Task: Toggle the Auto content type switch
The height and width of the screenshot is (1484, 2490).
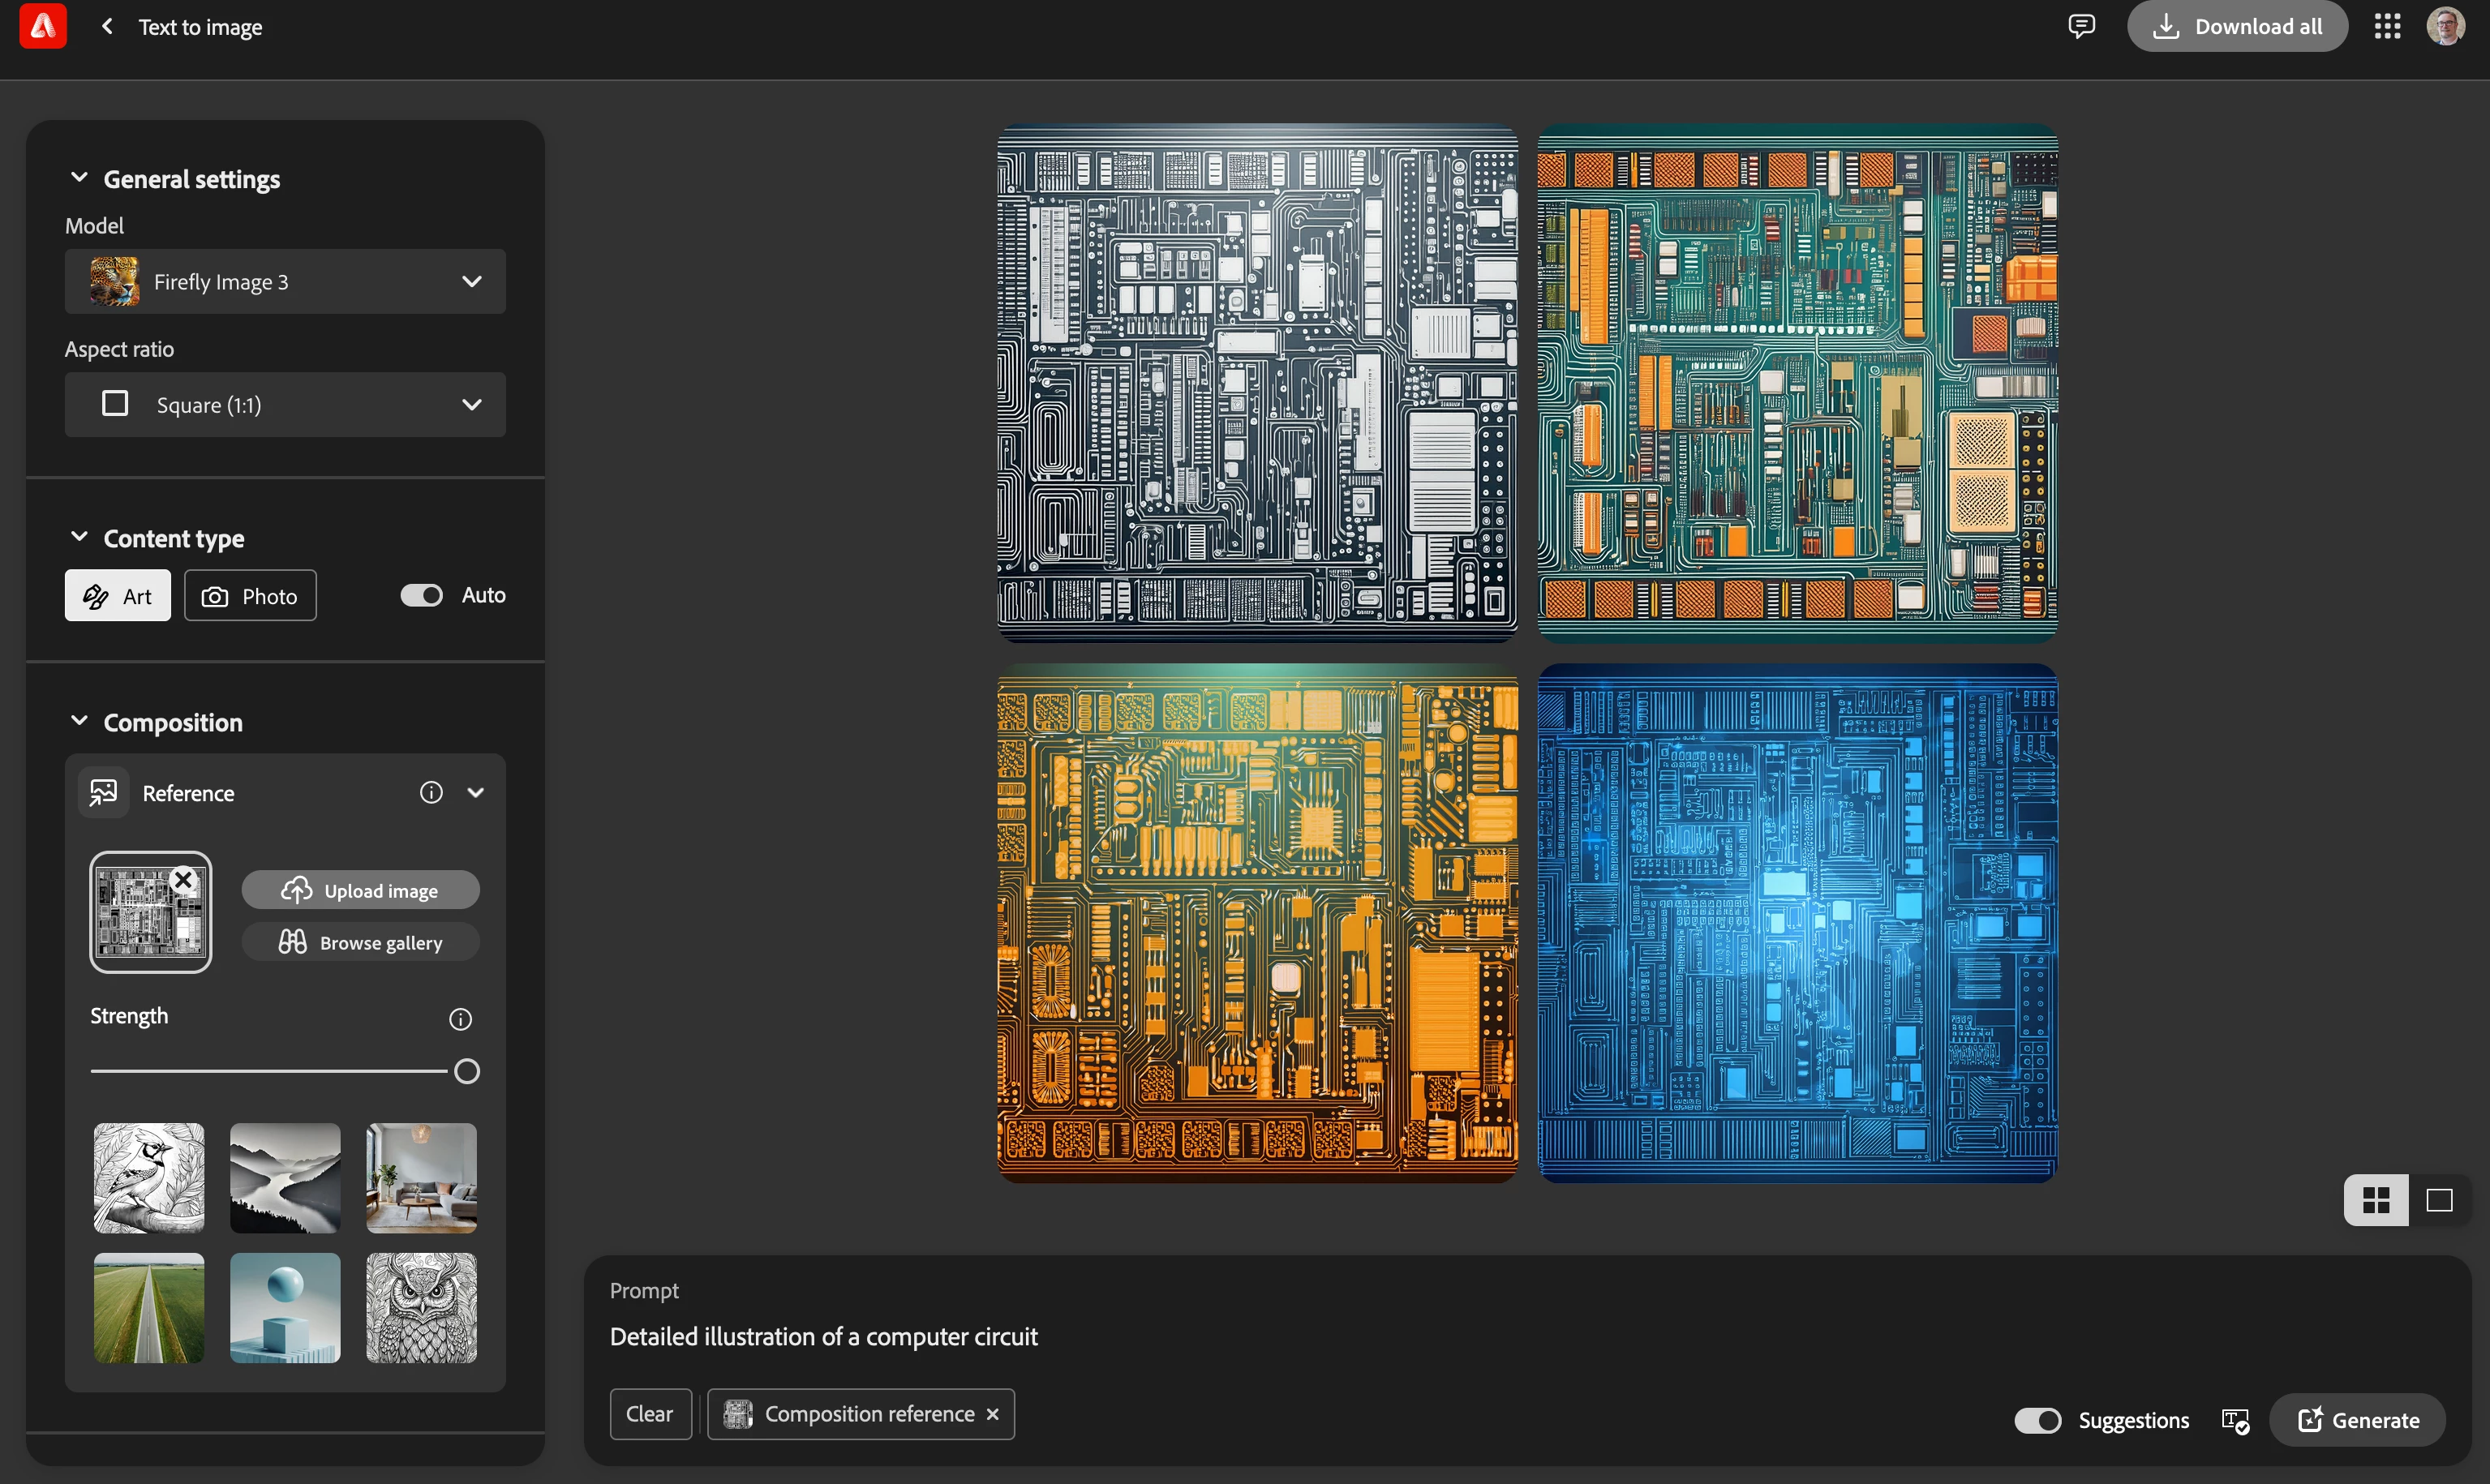Action: click(x=421, y=596)
